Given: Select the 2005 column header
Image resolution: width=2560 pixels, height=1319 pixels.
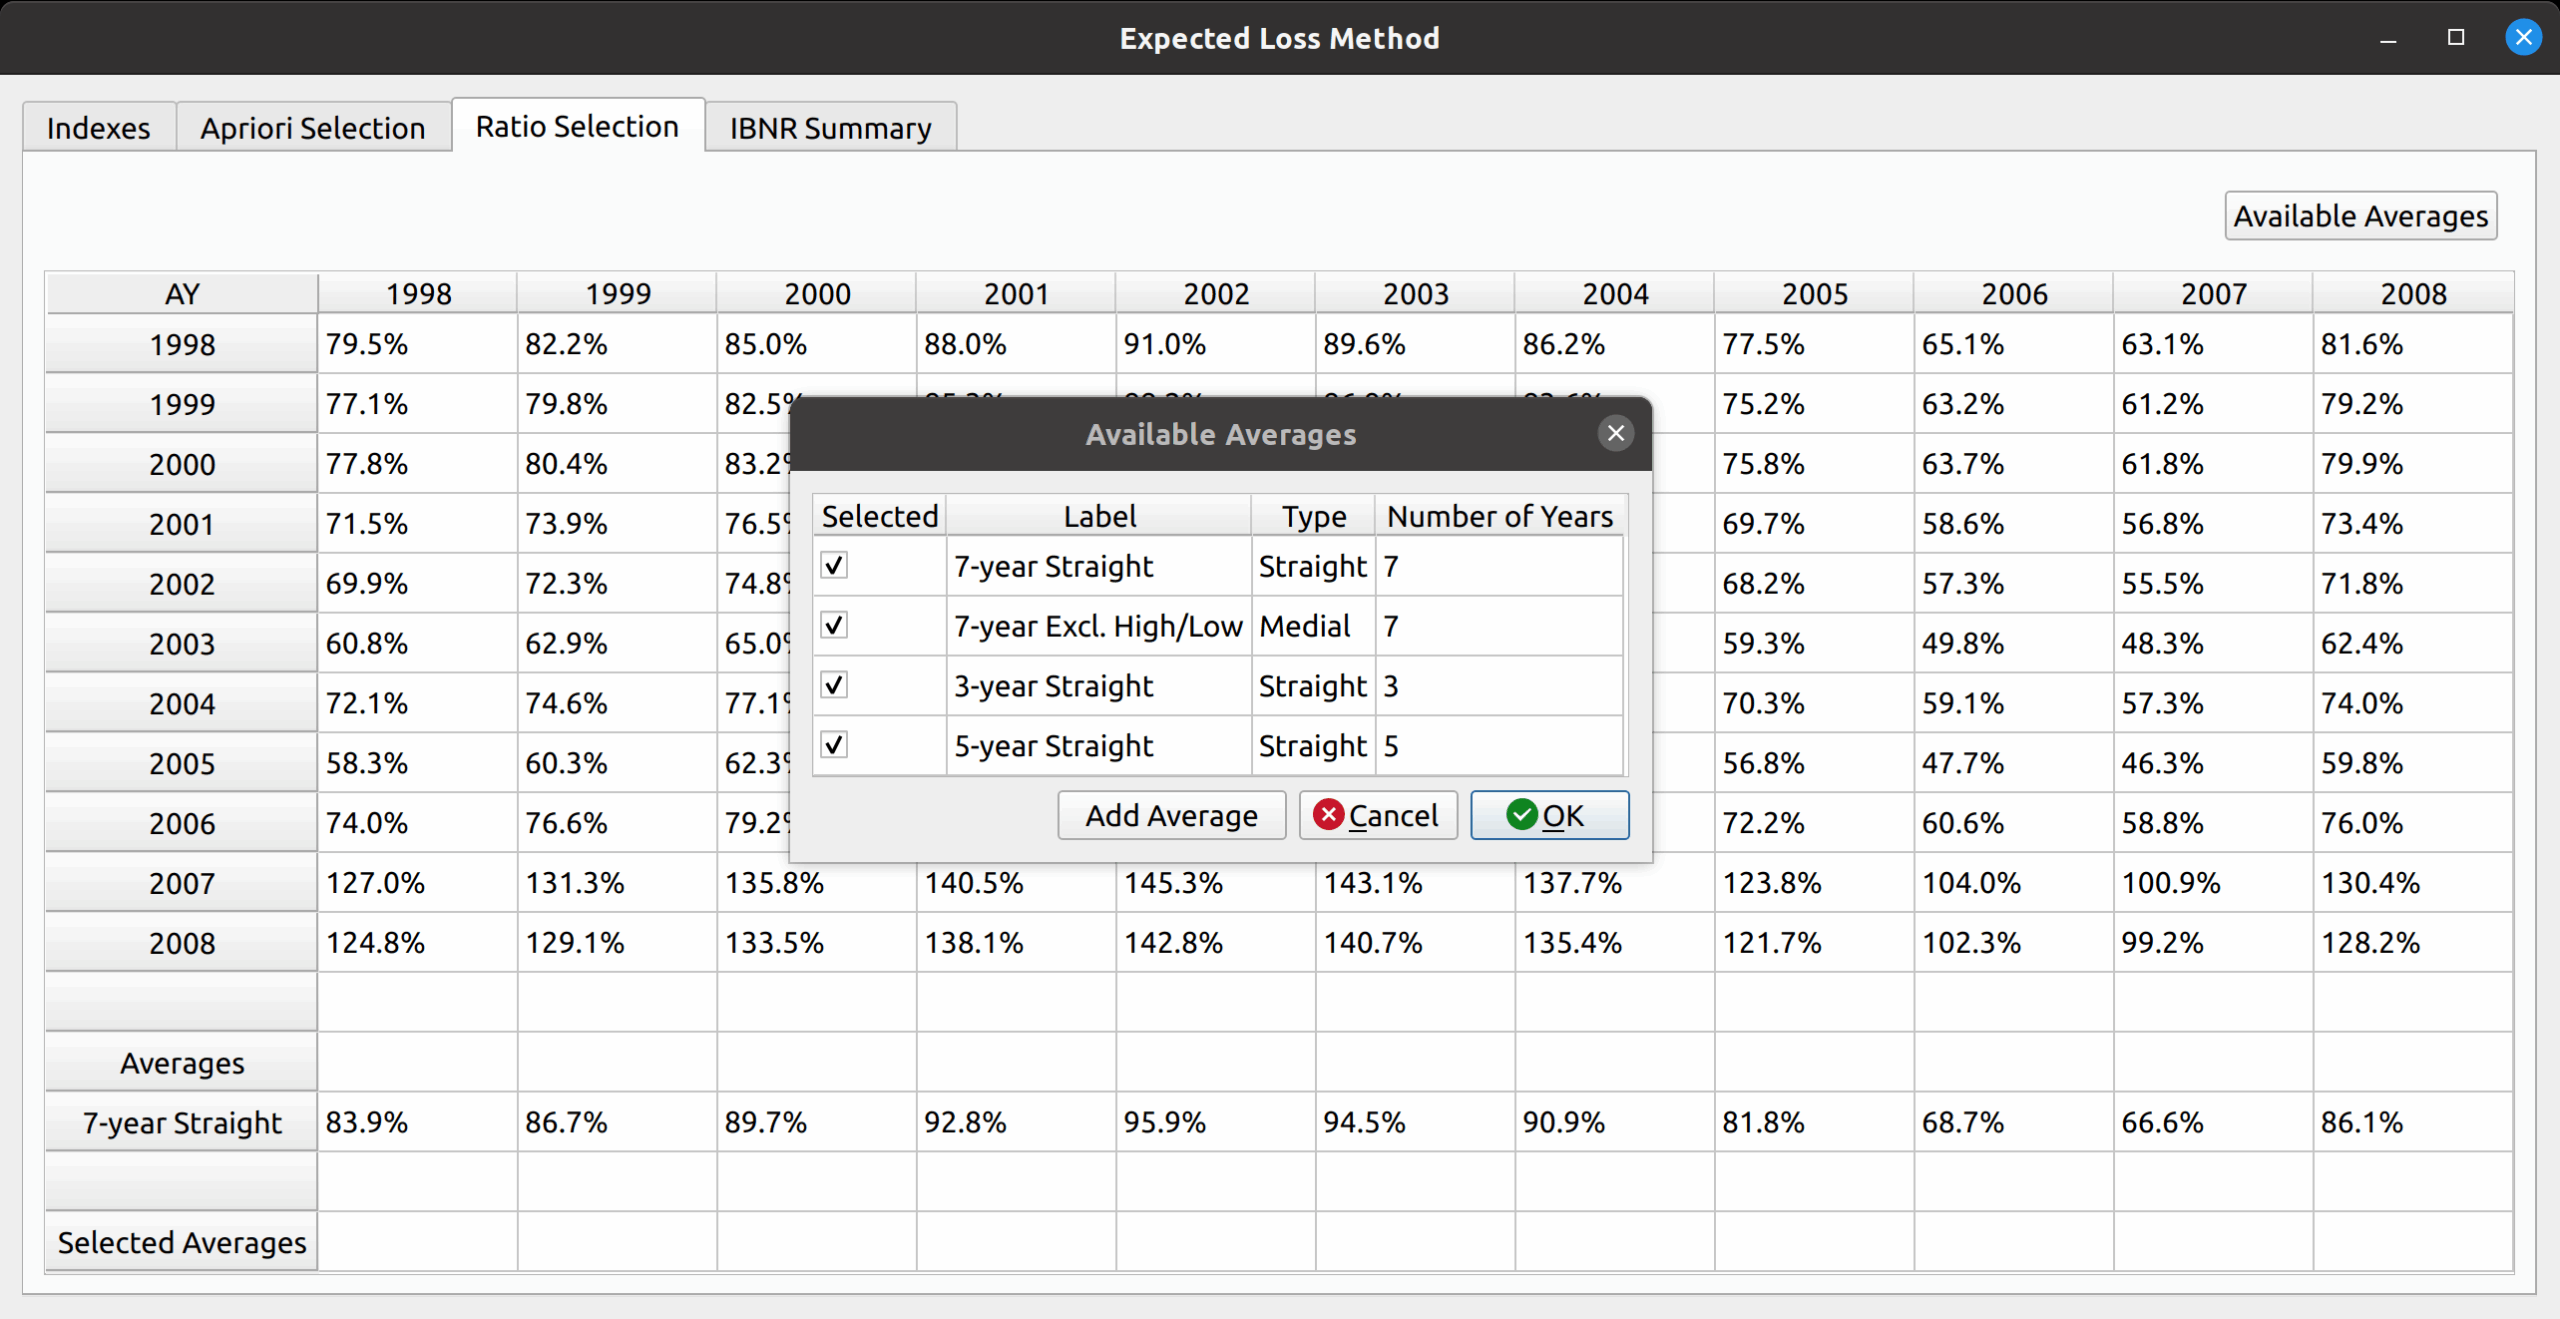Looking at the screenshot, I should (1814, 294).
